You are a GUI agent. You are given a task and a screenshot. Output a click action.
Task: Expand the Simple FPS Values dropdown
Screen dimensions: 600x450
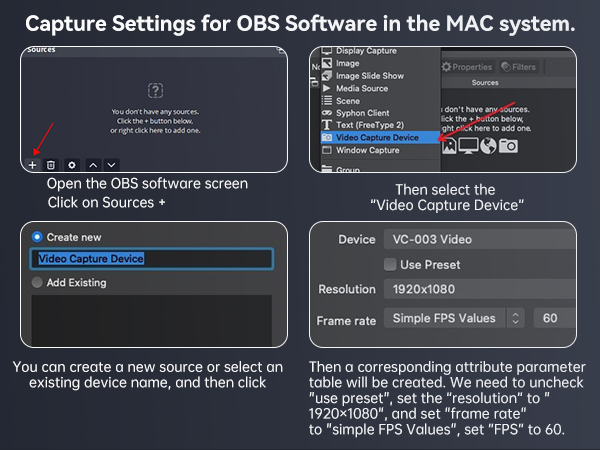pos(456,319)
